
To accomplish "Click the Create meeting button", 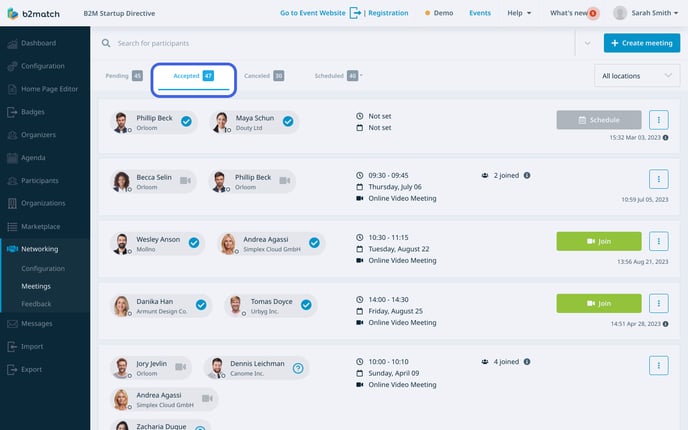I will pos(641,43).
